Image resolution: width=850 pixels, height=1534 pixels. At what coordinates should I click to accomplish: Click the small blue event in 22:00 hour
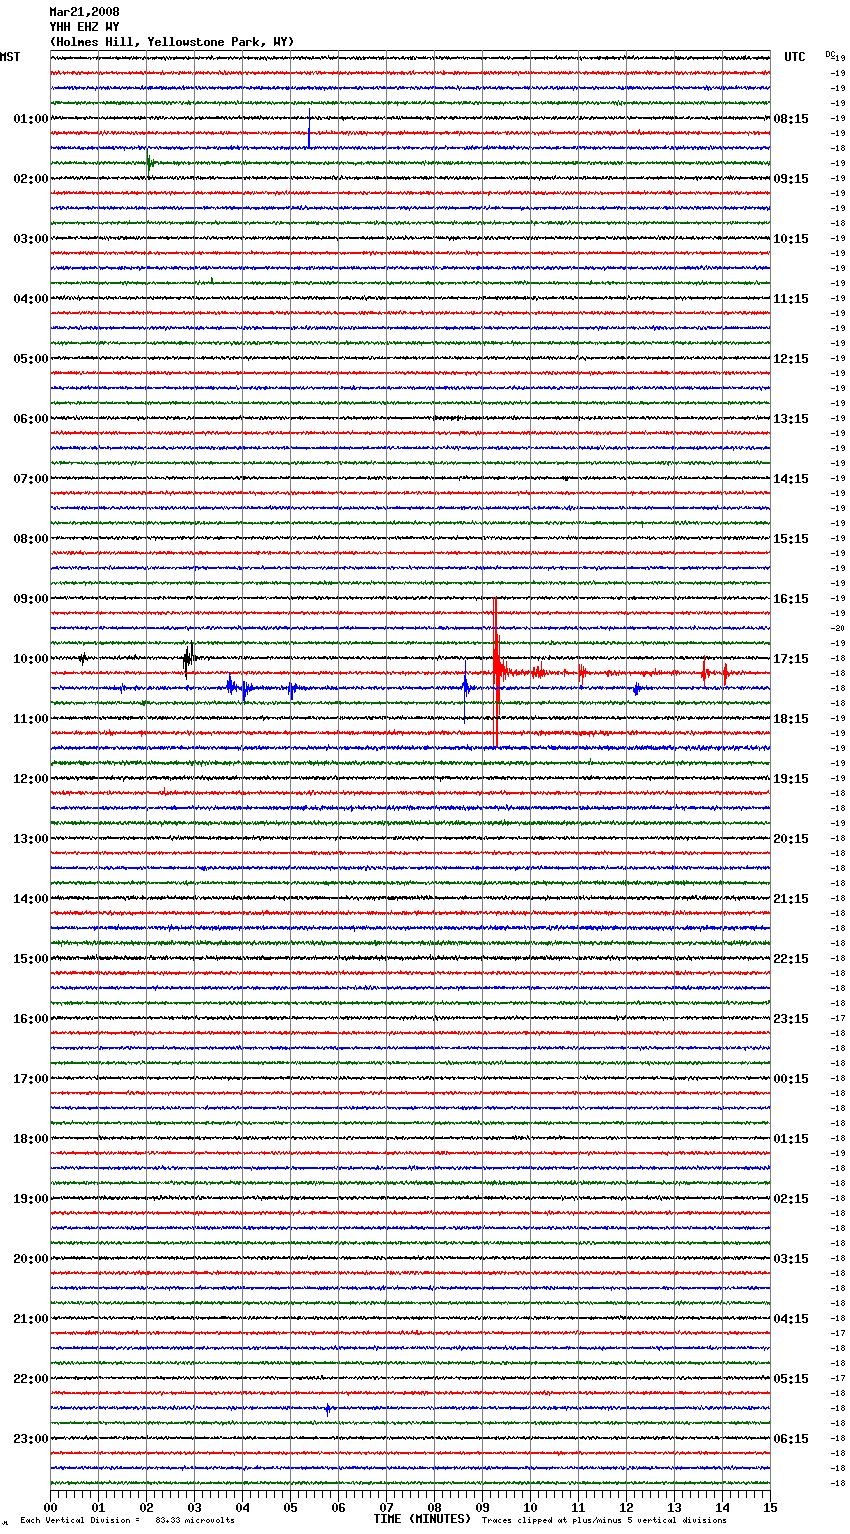click(327, 1409)
